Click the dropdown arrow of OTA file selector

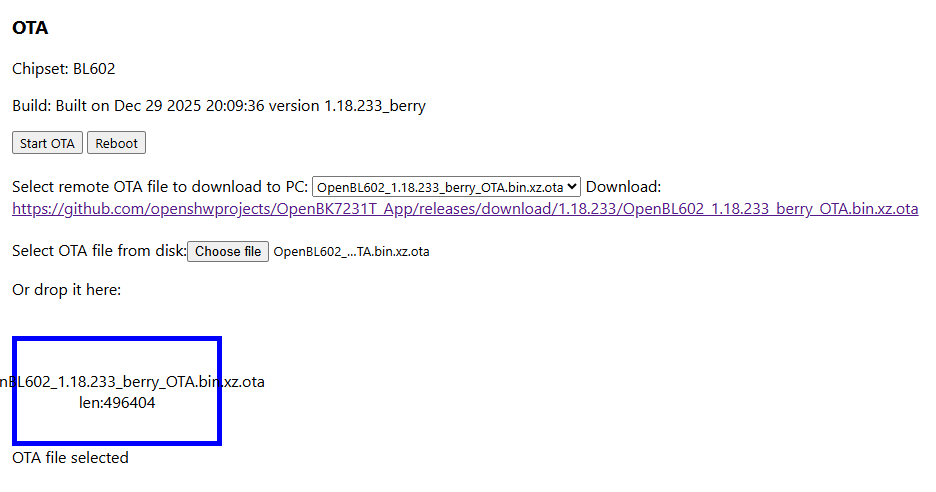click(572, 187)
